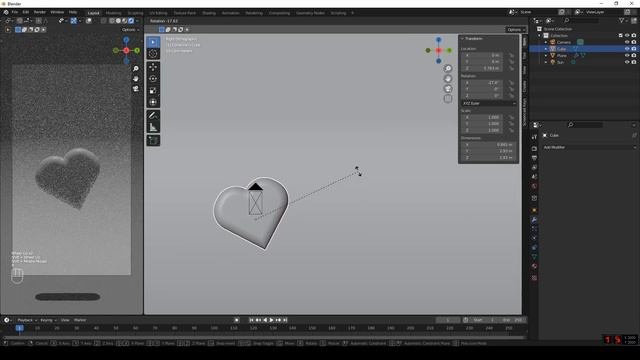Open the Edit menu
Viewport: 640px width, 360px height.
[x=26, y=13]
